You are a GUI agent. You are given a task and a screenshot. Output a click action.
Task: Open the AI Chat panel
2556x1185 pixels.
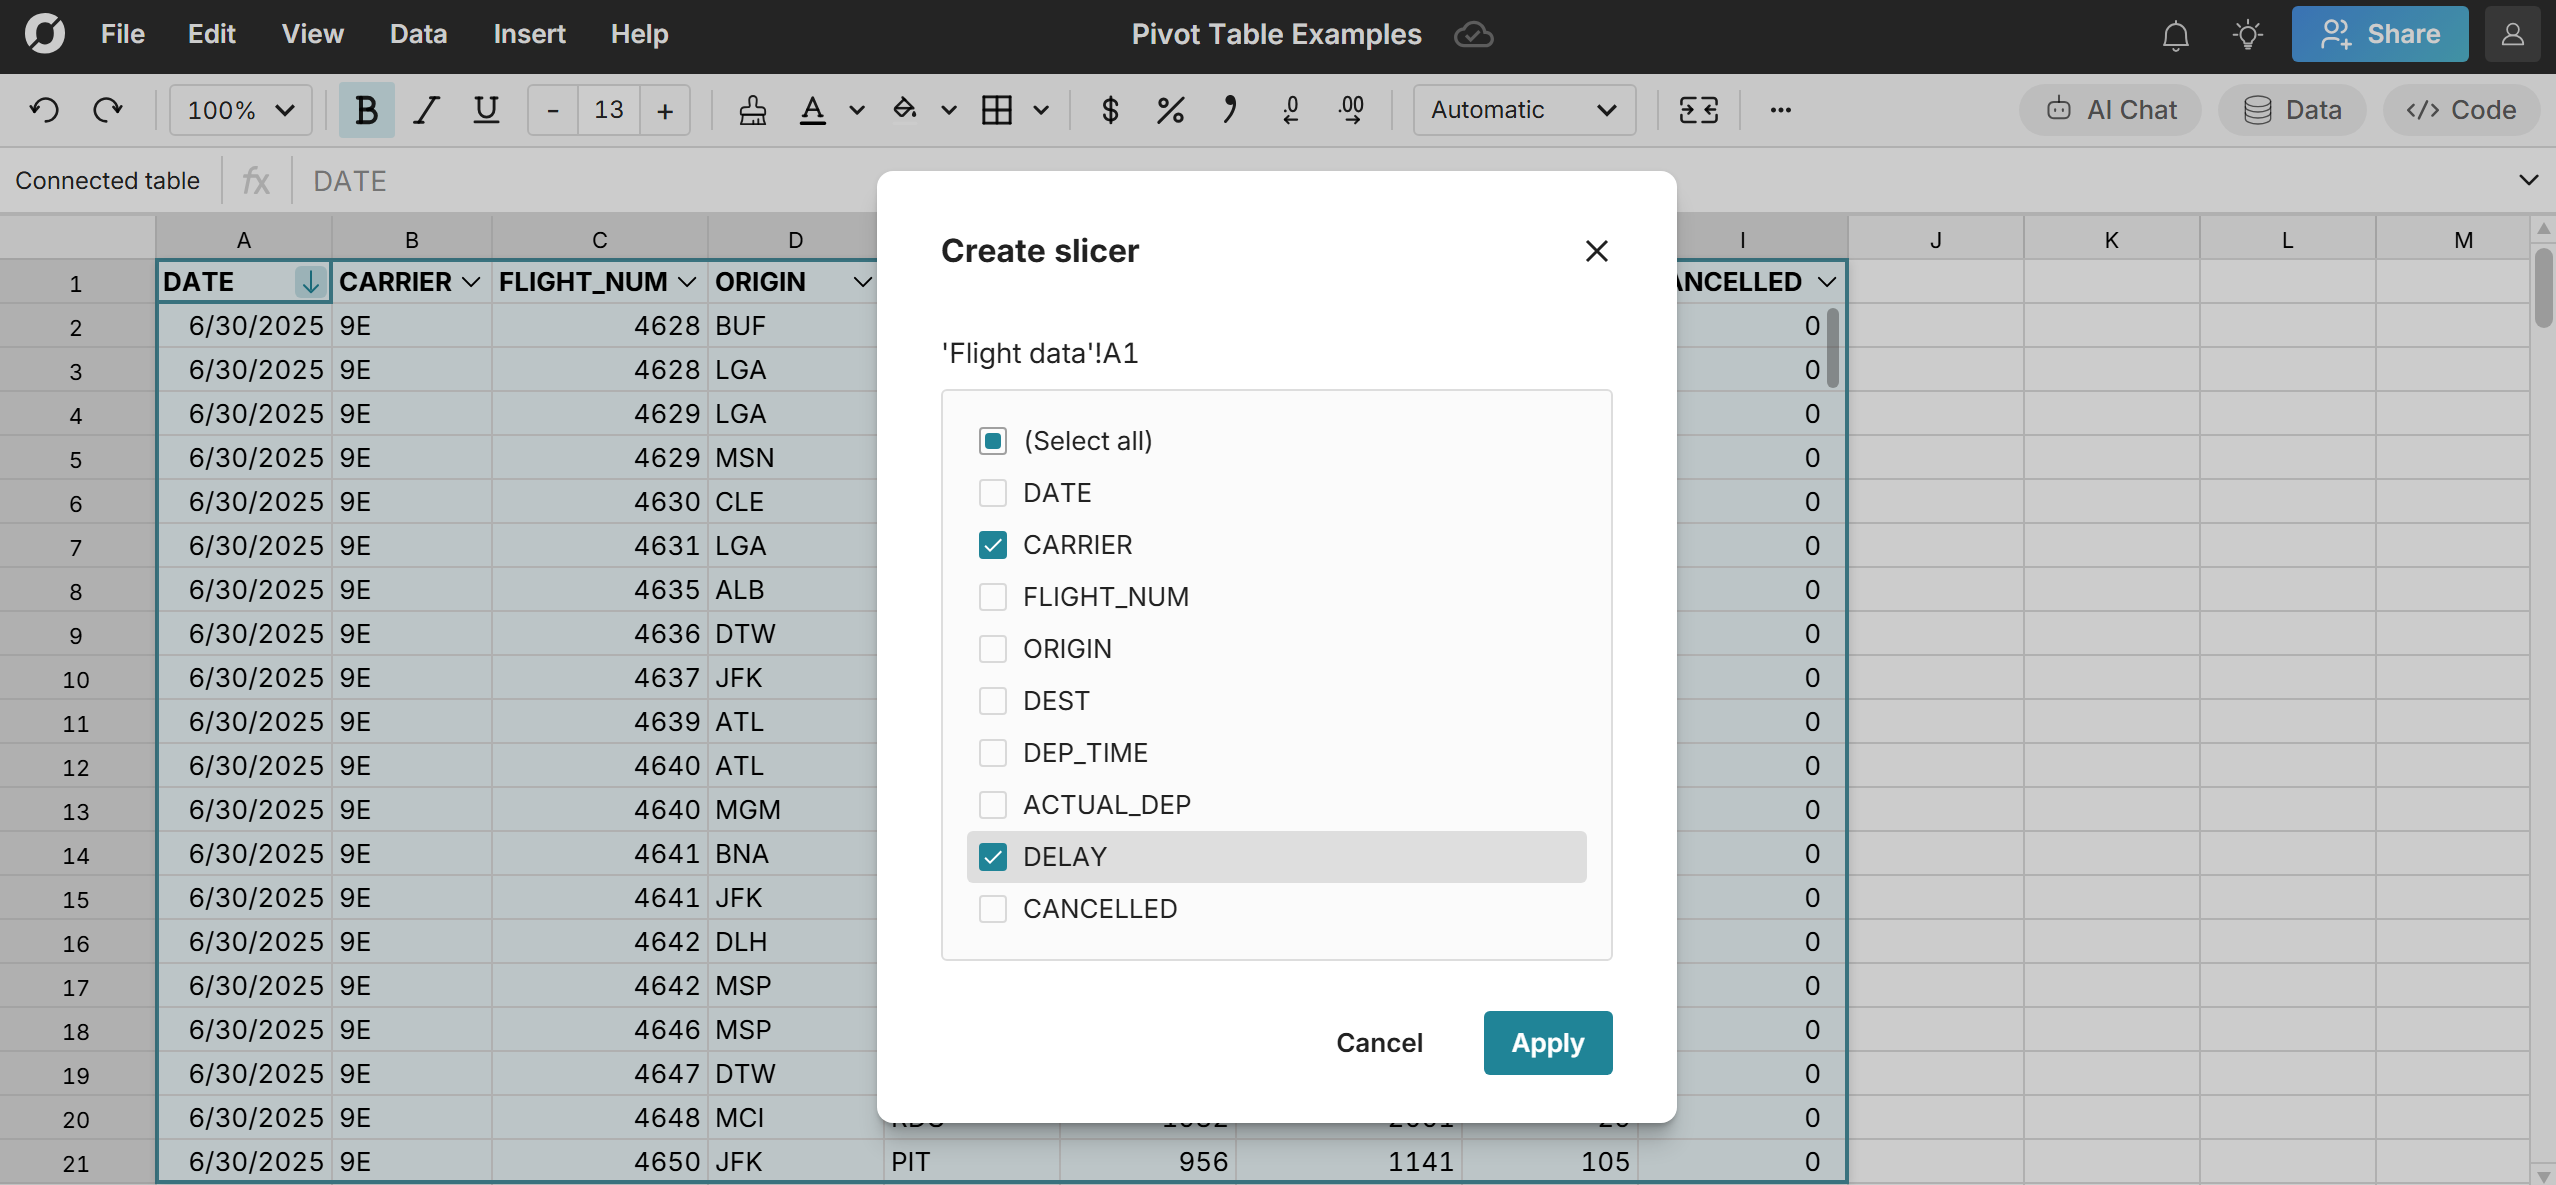[x=2109, y=110]
